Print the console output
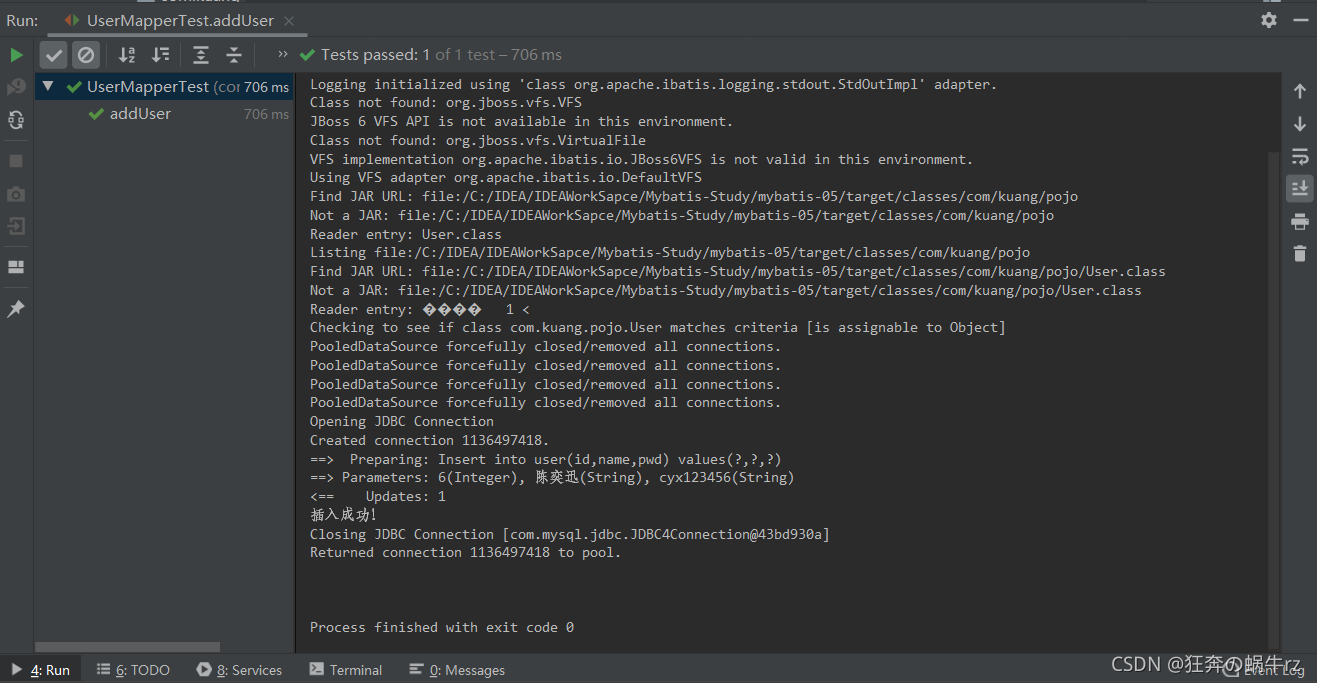This screenshot has height=683, width=1317. pos(1300,221)
